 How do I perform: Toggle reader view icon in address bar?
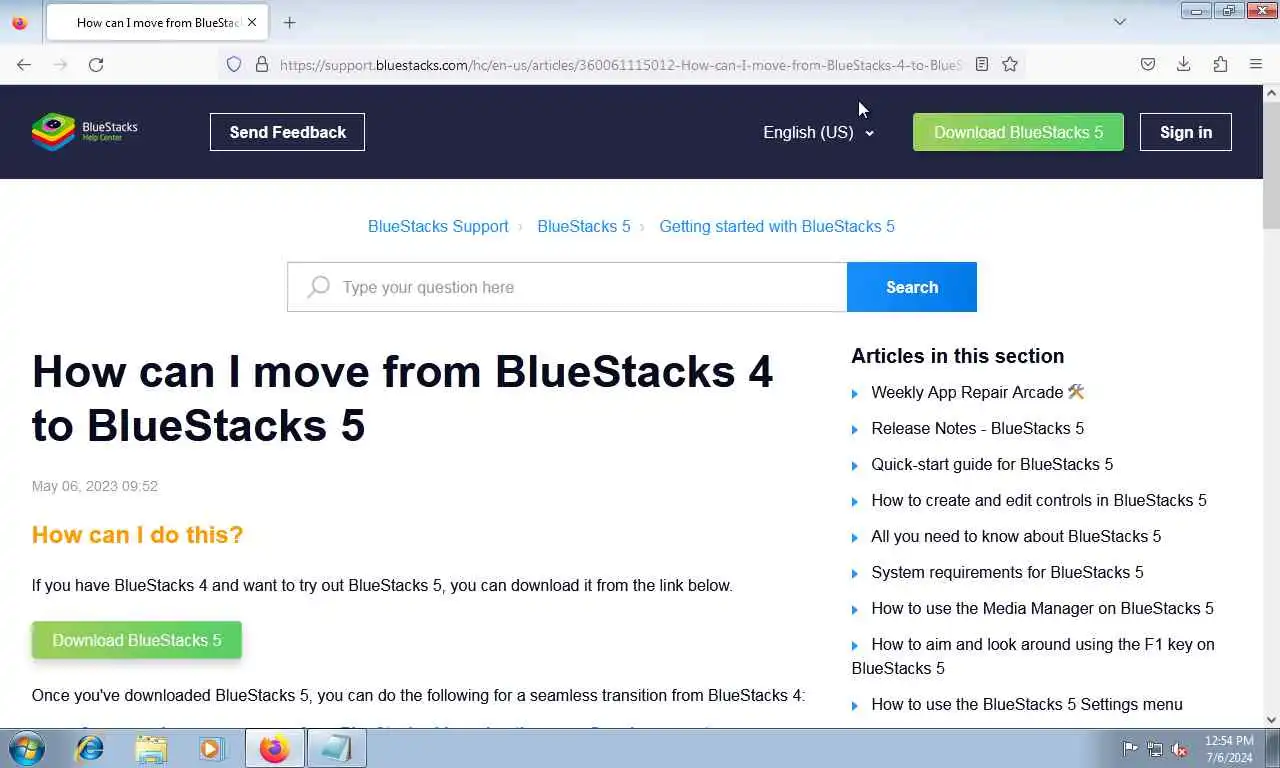982,64
